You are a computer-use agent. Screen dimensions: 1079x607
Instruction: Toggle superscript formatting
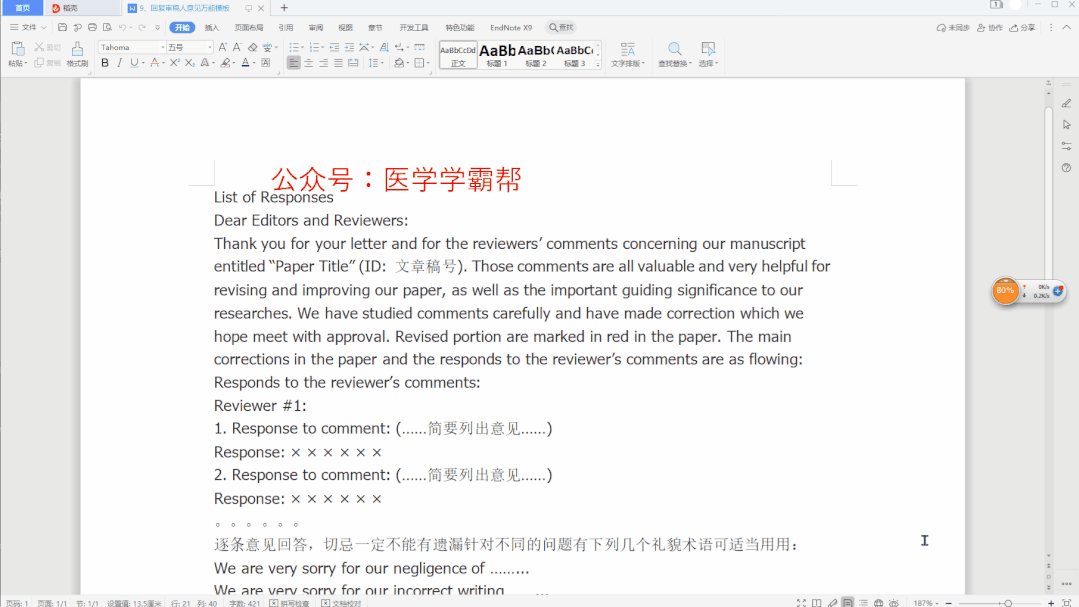pyautogui.click(x=175, y=63)
